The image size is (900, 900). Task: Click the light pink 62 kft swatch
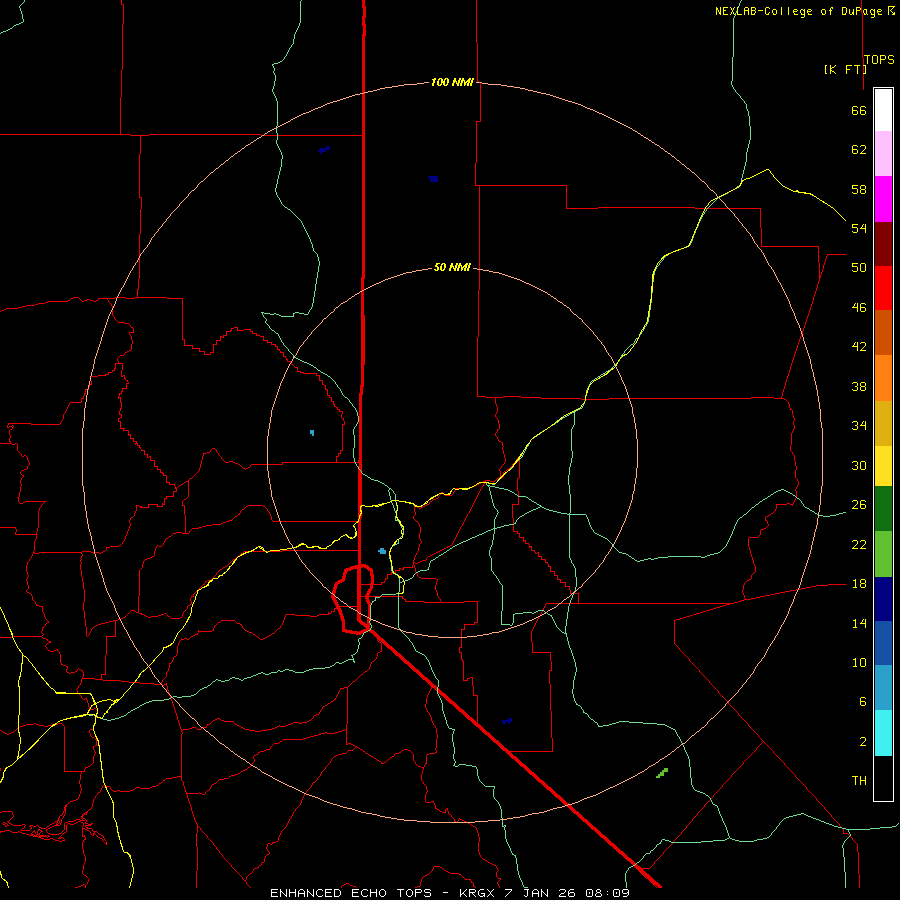coord(883,153)
